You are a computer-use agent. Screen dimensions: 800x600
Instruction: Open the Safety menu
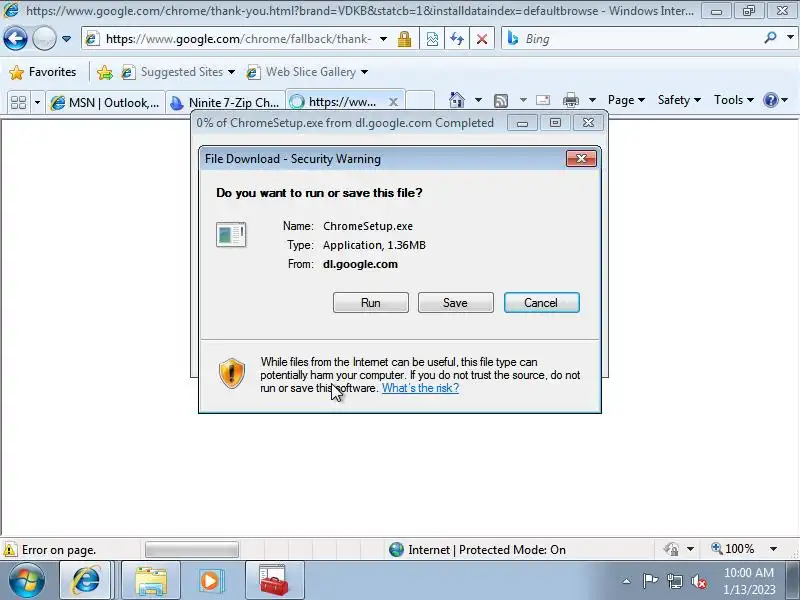(679, 100)
